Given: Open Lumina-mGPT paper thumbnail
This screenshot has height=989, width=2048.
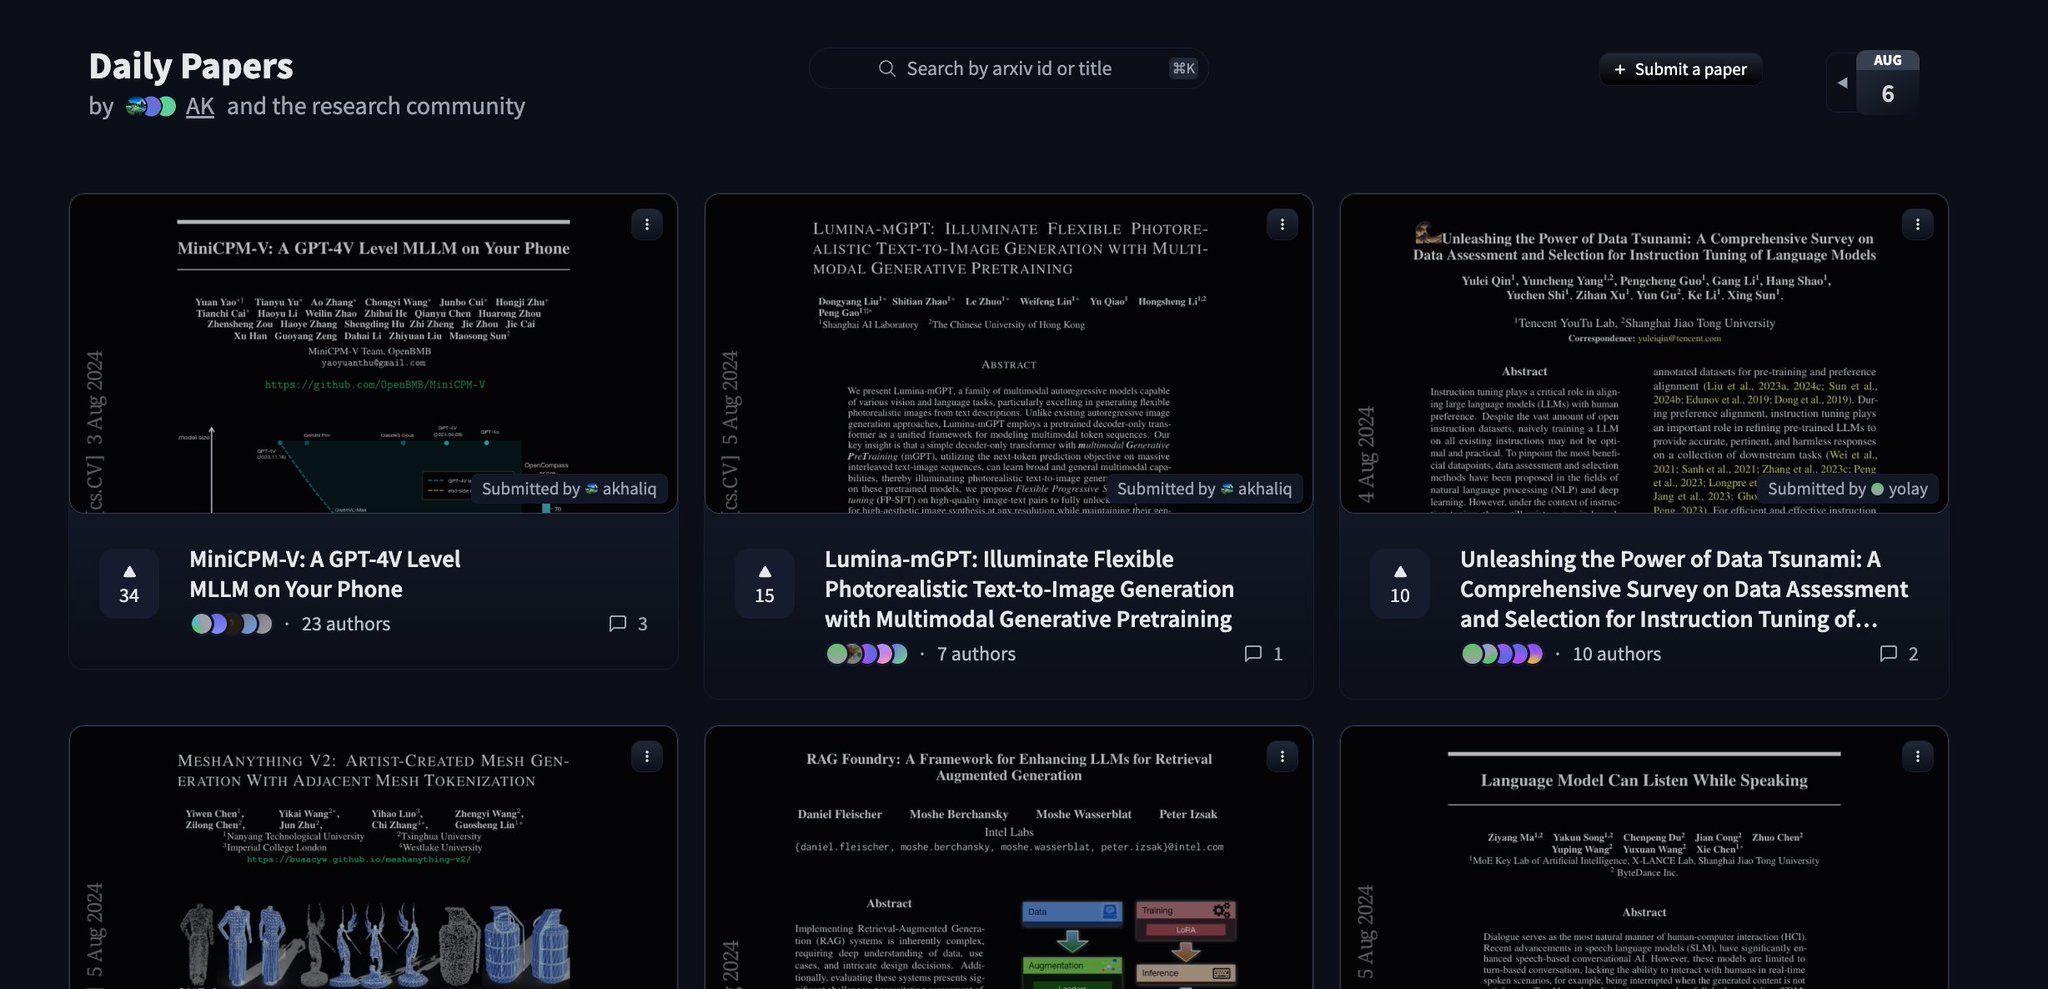Looking at the screenshot, I should point(1009,354).
